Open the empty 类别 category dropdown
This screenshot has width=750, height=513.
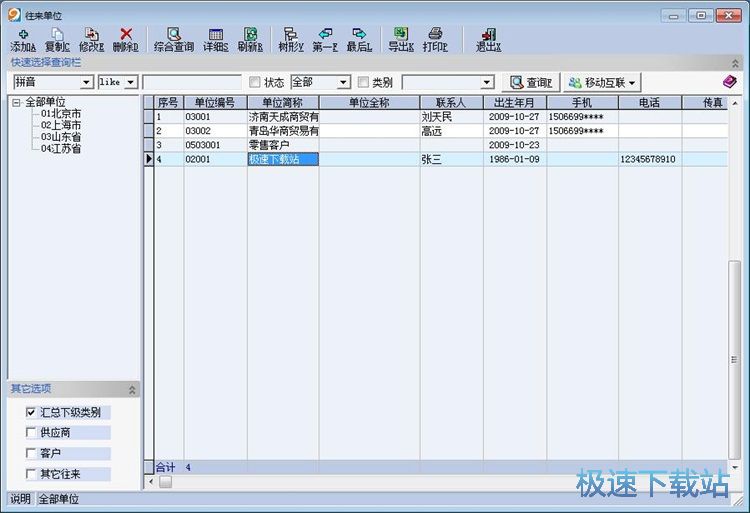pos(487,83)
